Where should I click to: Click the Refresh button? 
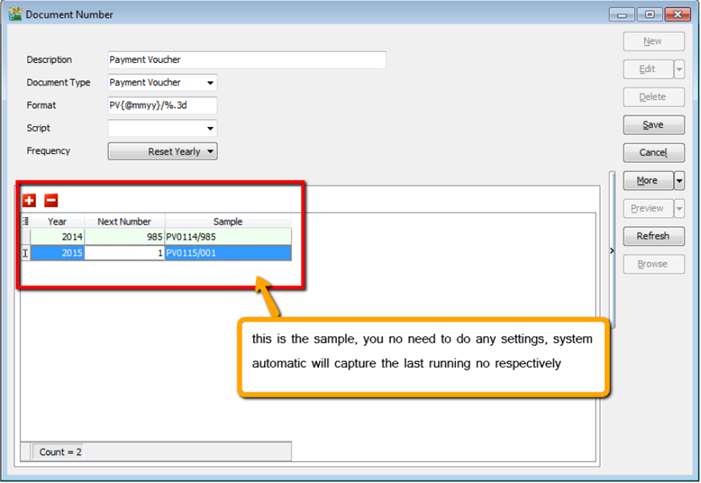click(x=653, y=237)
